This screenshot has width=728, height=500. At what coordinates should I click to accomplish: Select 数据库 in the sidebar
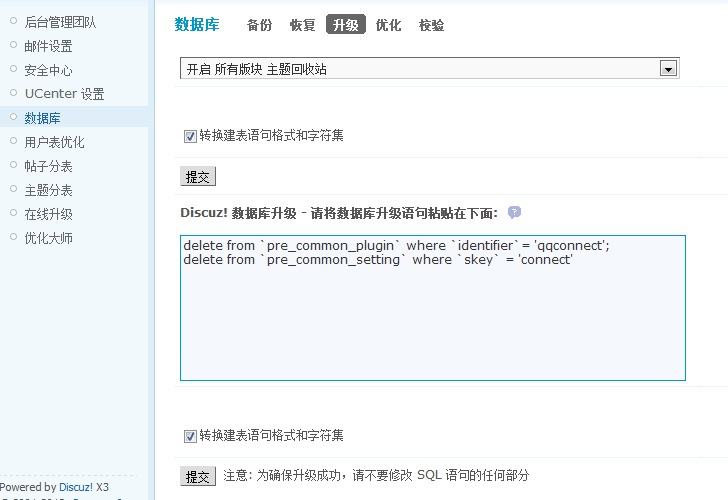click(x=42, y=118)
